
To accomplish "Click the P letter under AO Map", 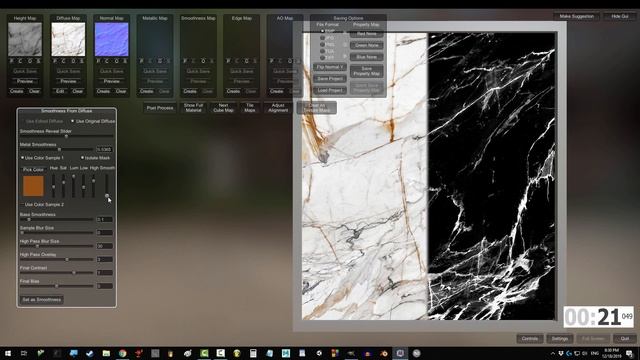I will (271, 61).
